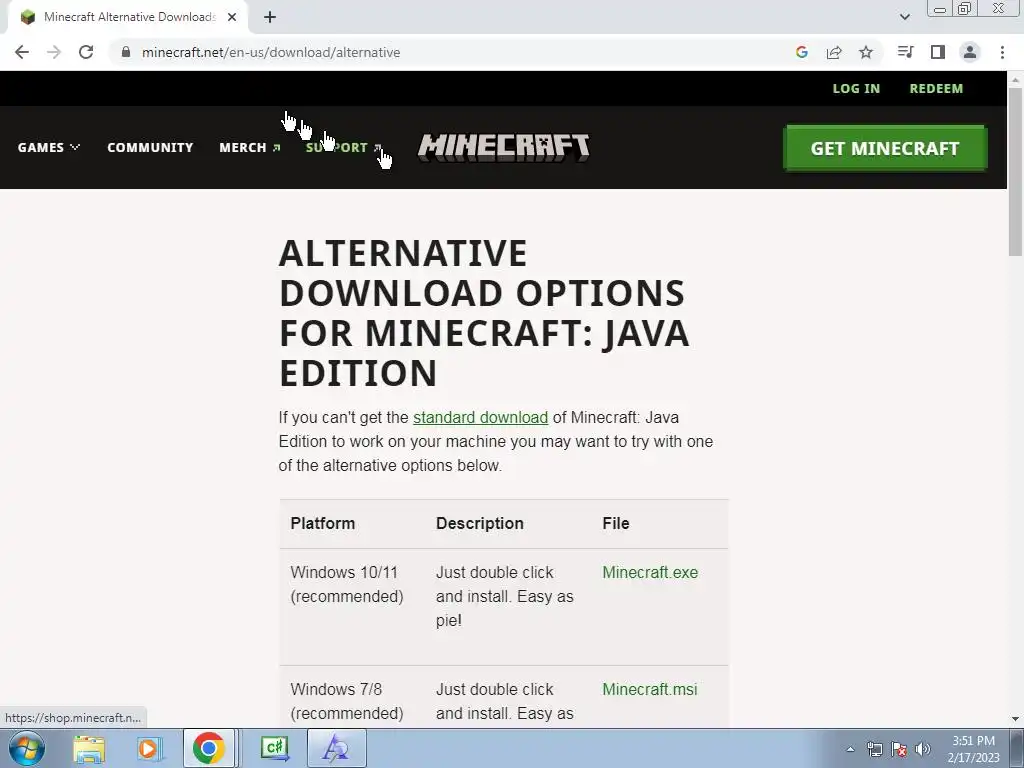This screenshot has width=1024, height=768.
Task: Open SUPPORT external link
Action: click(344, 148)
